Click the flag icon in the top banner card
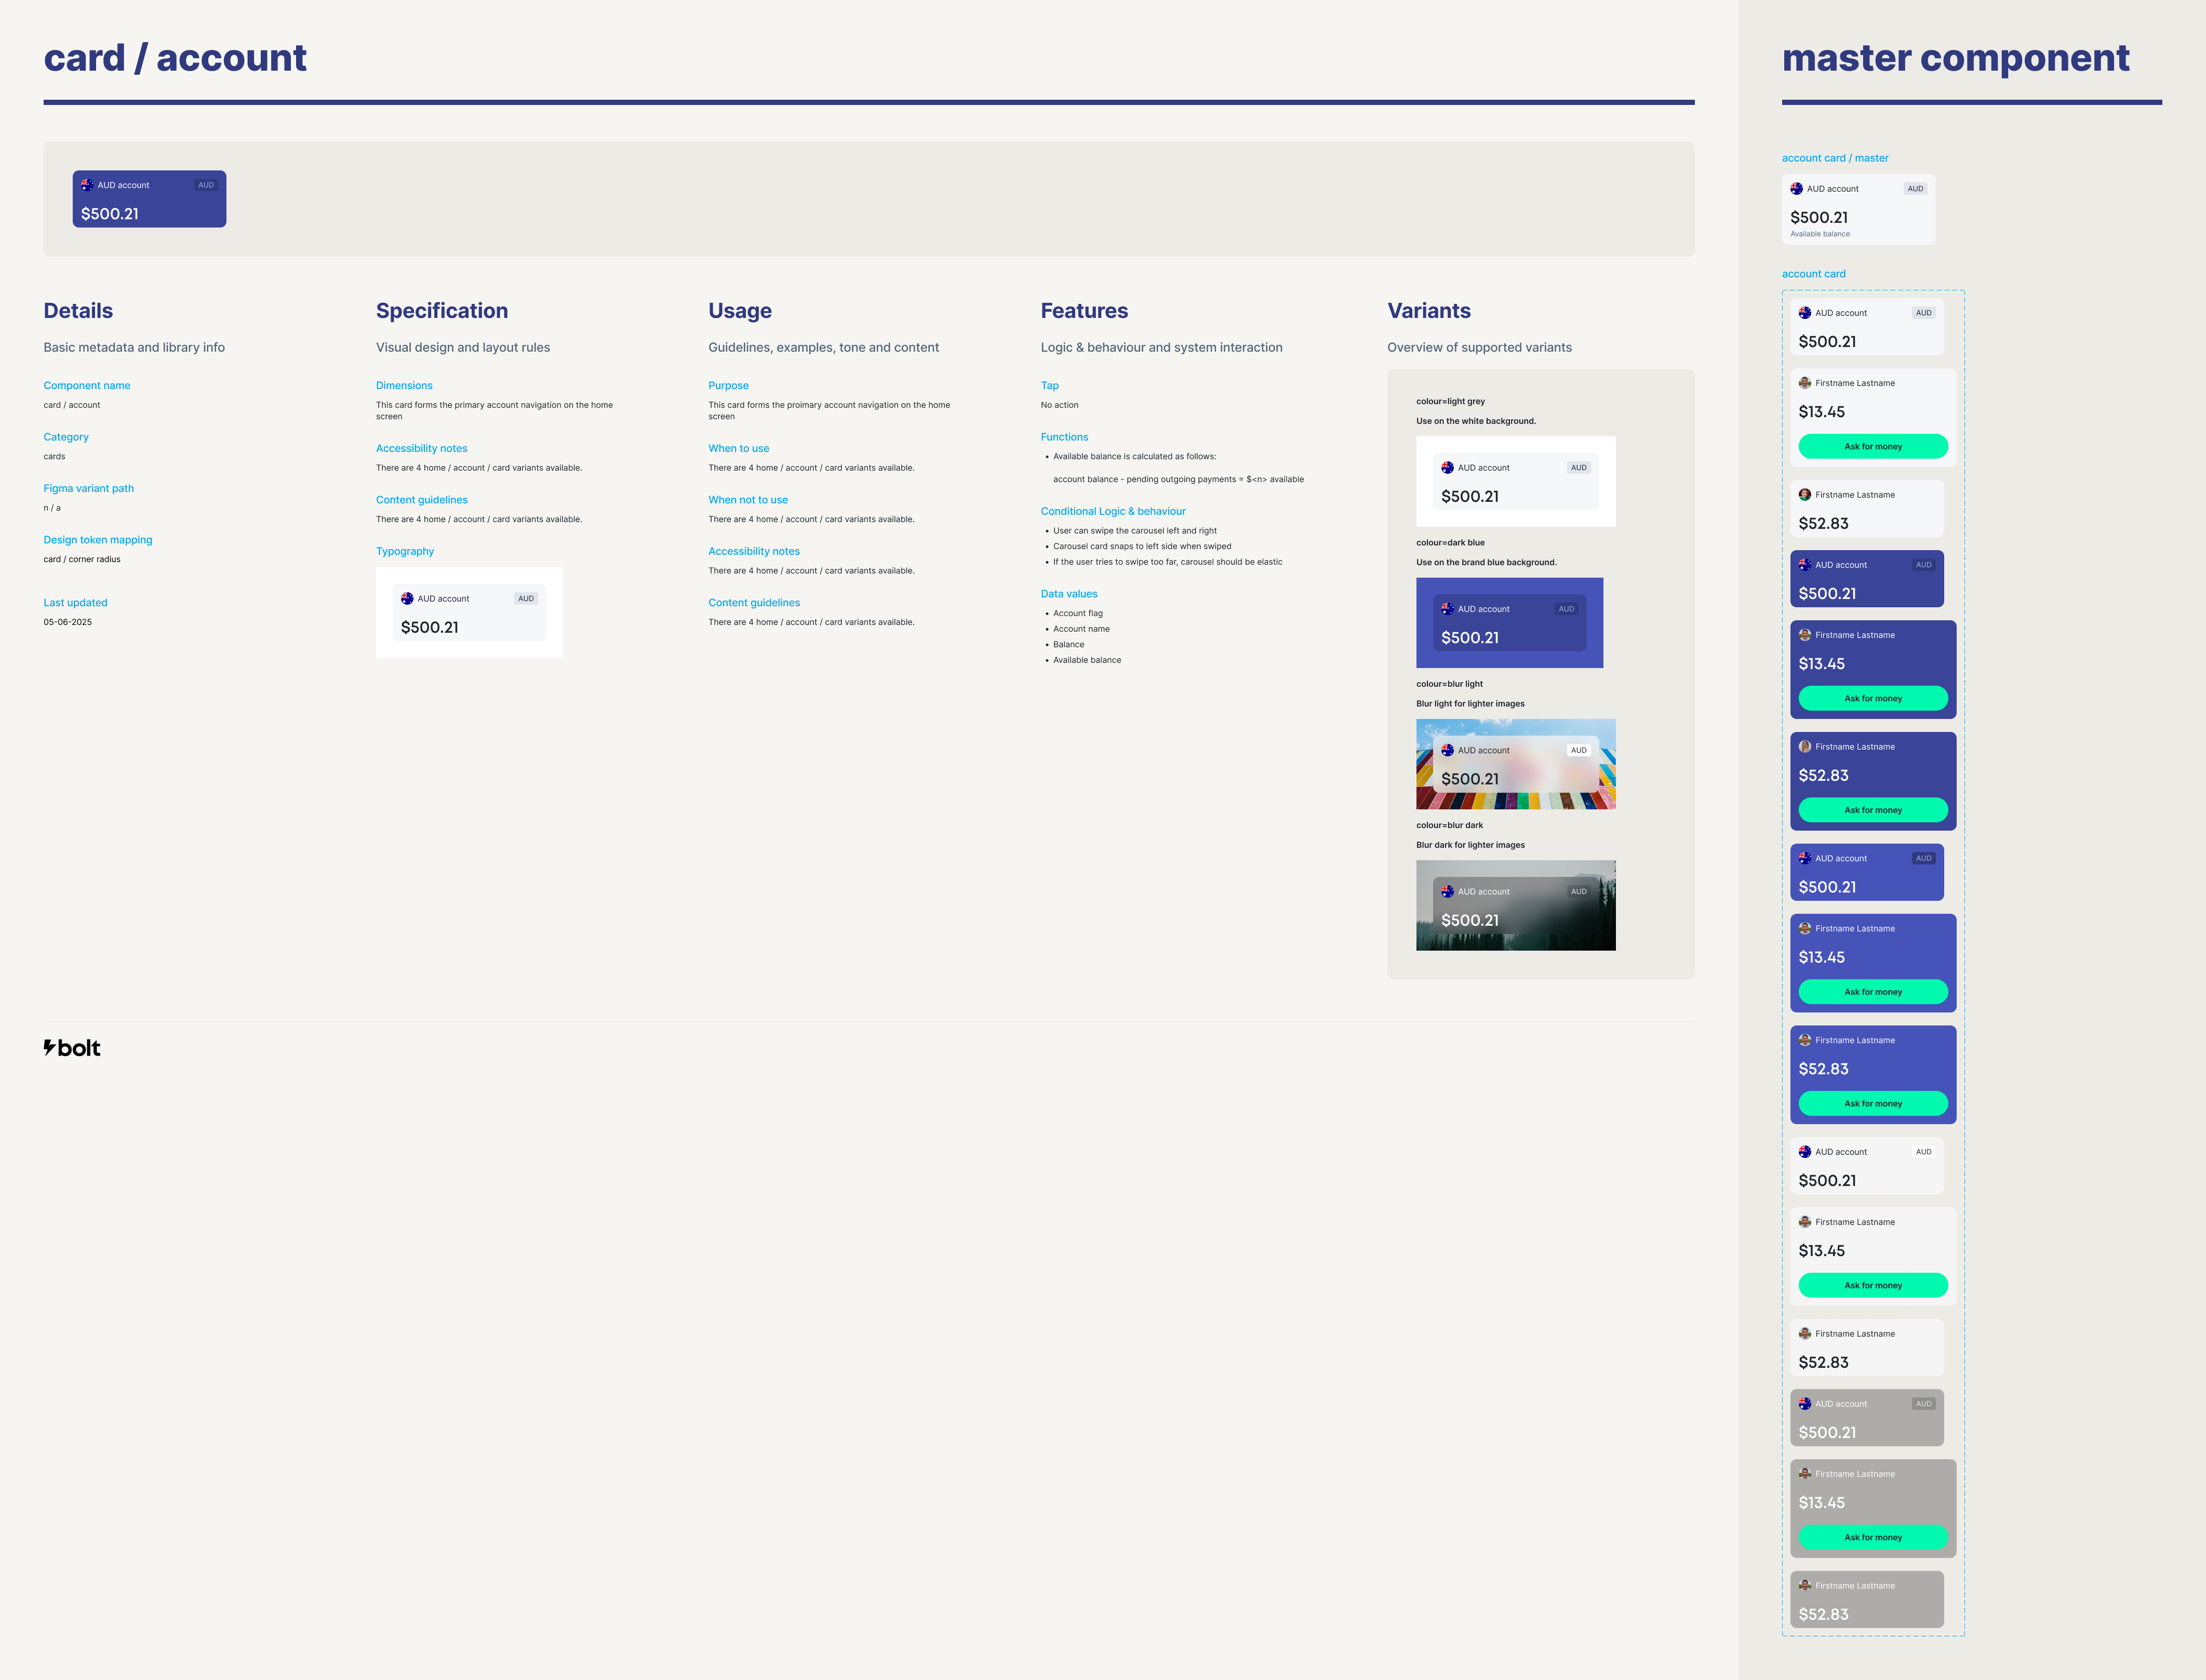The width and height of the screenshot is (2206, 1680). click(x=87, y=185)
